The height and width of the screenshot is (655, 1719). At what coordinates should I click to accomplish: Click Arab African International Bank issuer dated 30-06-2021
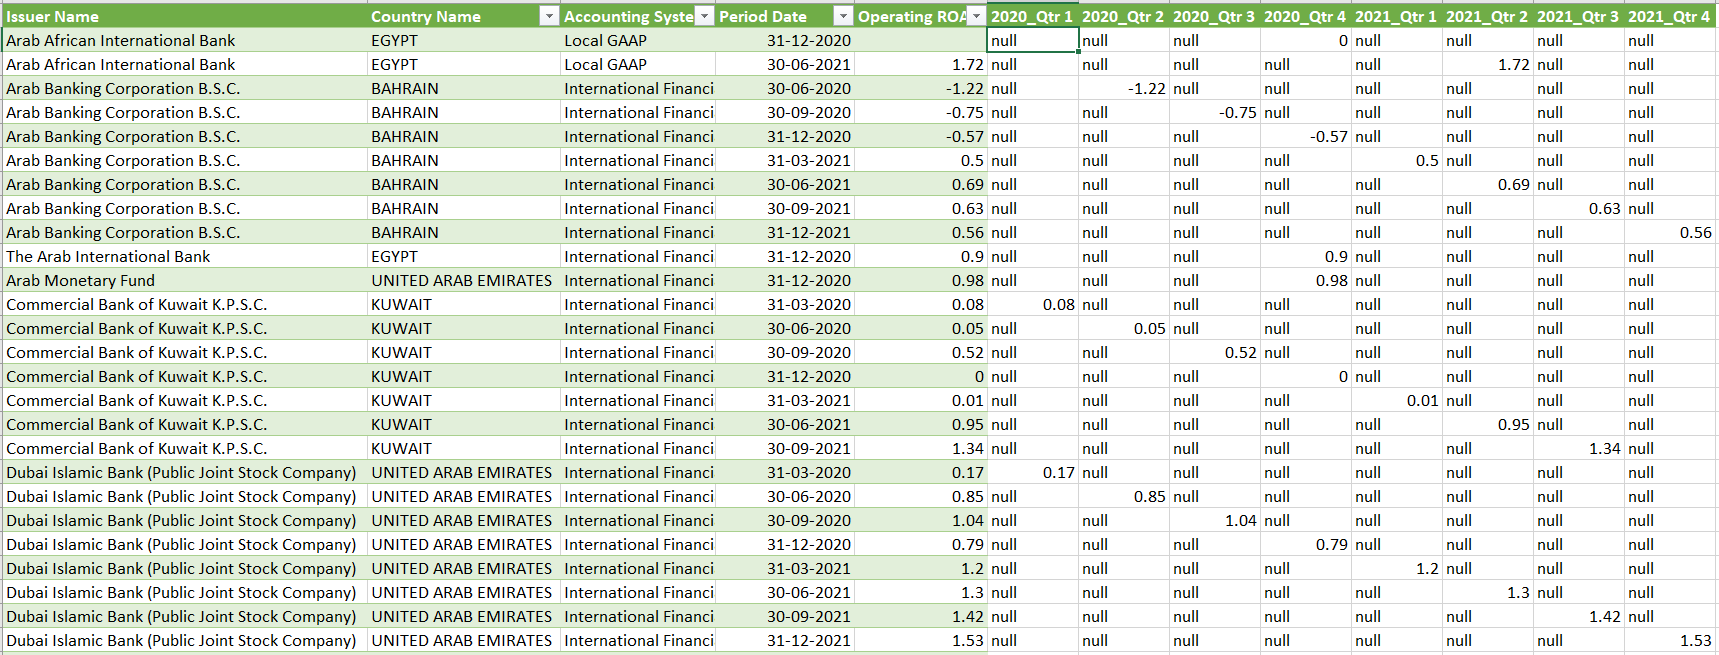pos(185,64)
